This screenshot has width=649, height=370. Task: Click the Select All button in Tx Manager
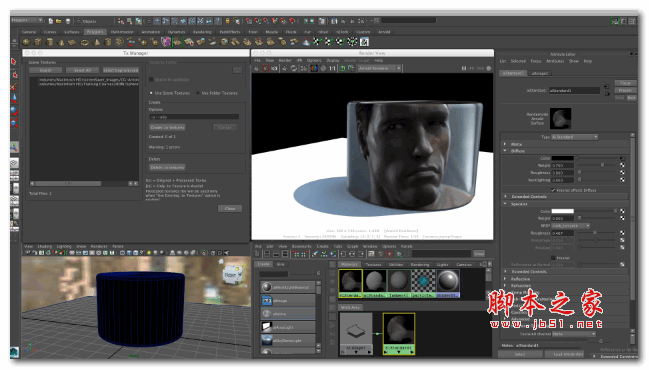pos(82,70)
